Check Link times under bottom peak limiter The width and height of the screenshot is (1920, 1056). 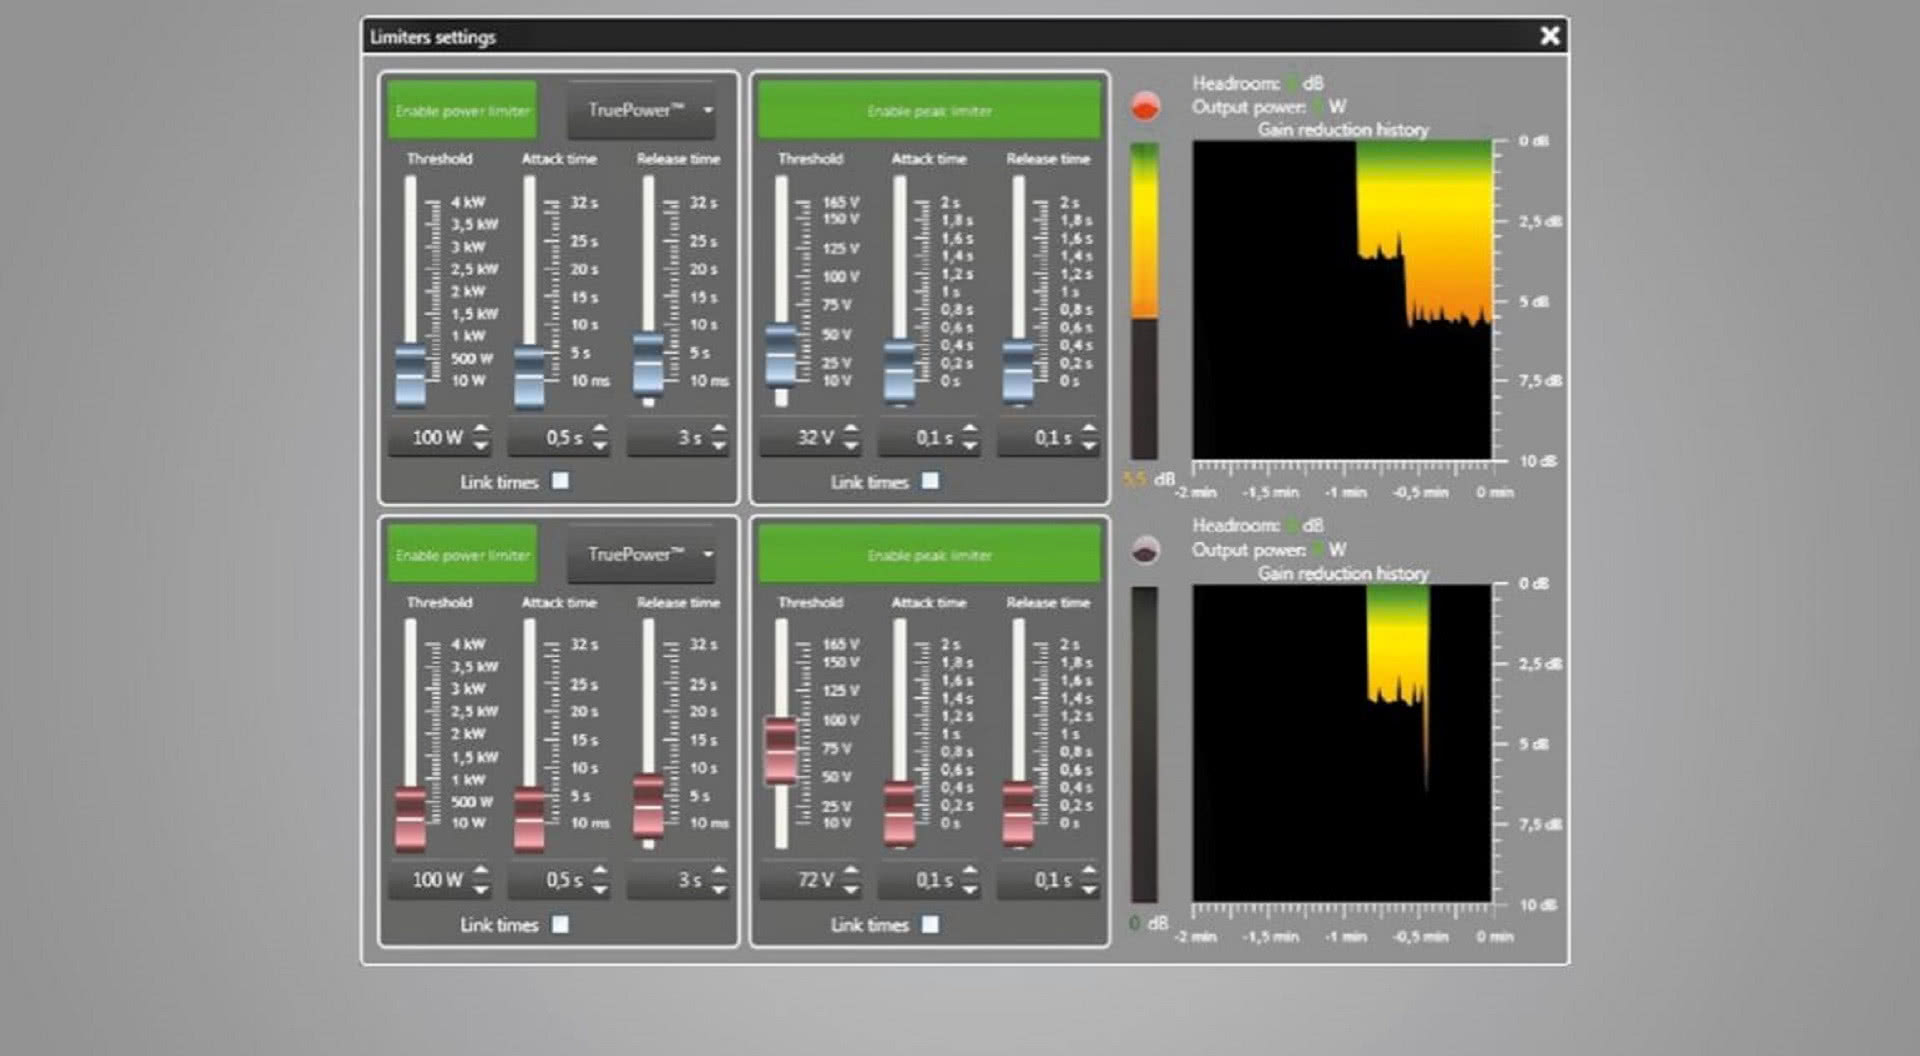pyautogui.click(x=931, y=924)
